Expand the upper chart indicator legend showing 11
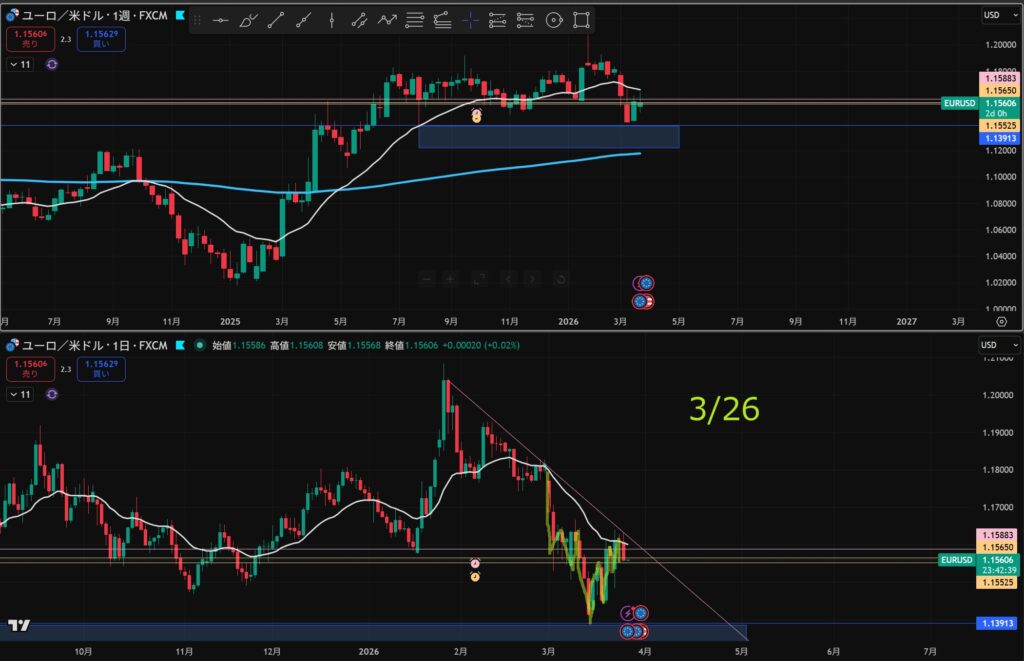Screen dimensions: 1024x661 pyautogui.click(x=20, y=63)
